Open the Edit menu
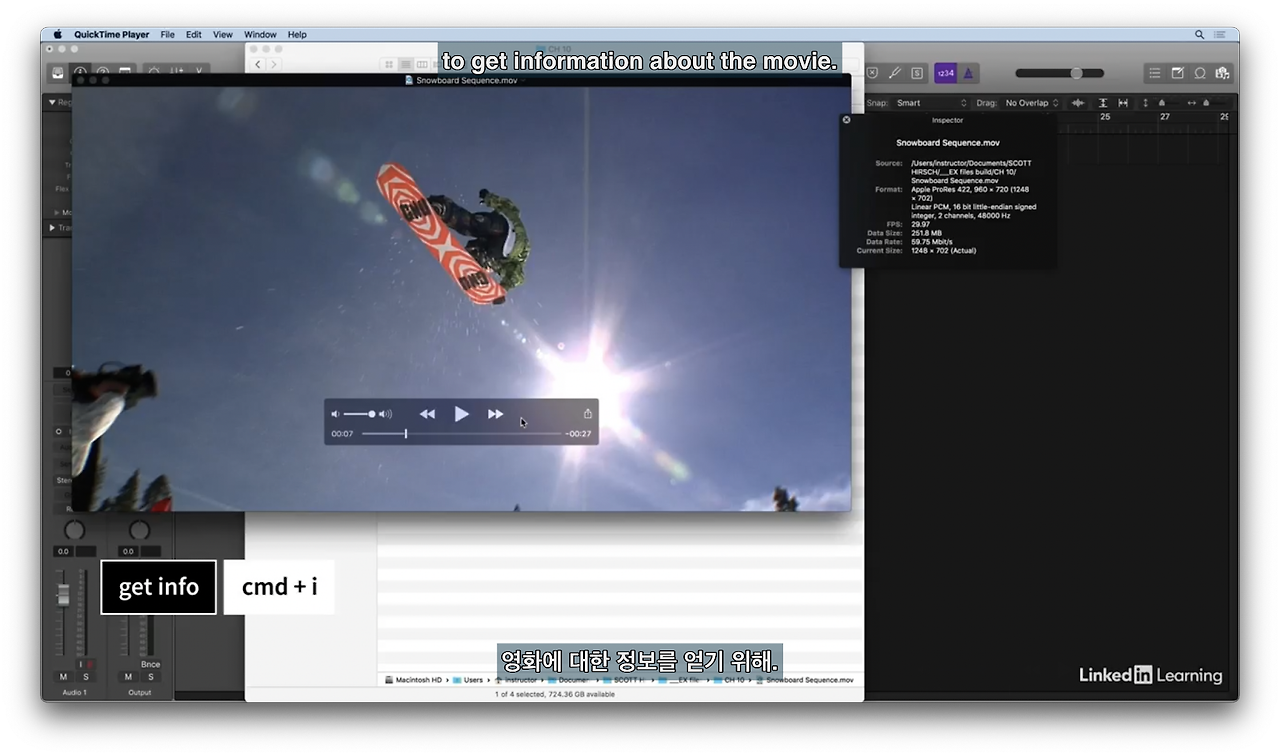1280x756 pixels. (194, 34)
